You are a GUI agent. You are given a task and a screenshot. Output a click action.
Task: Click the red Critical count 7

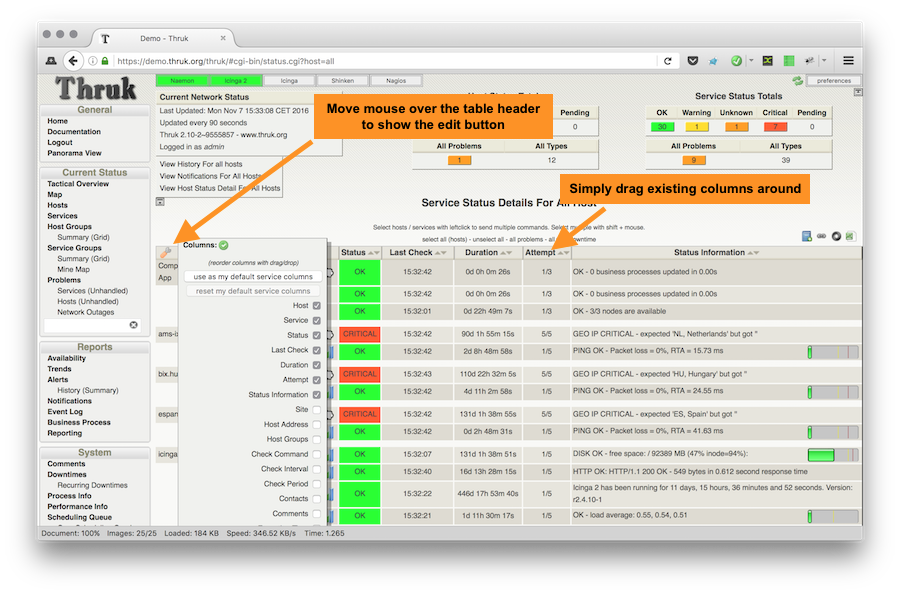pos(775,127)
